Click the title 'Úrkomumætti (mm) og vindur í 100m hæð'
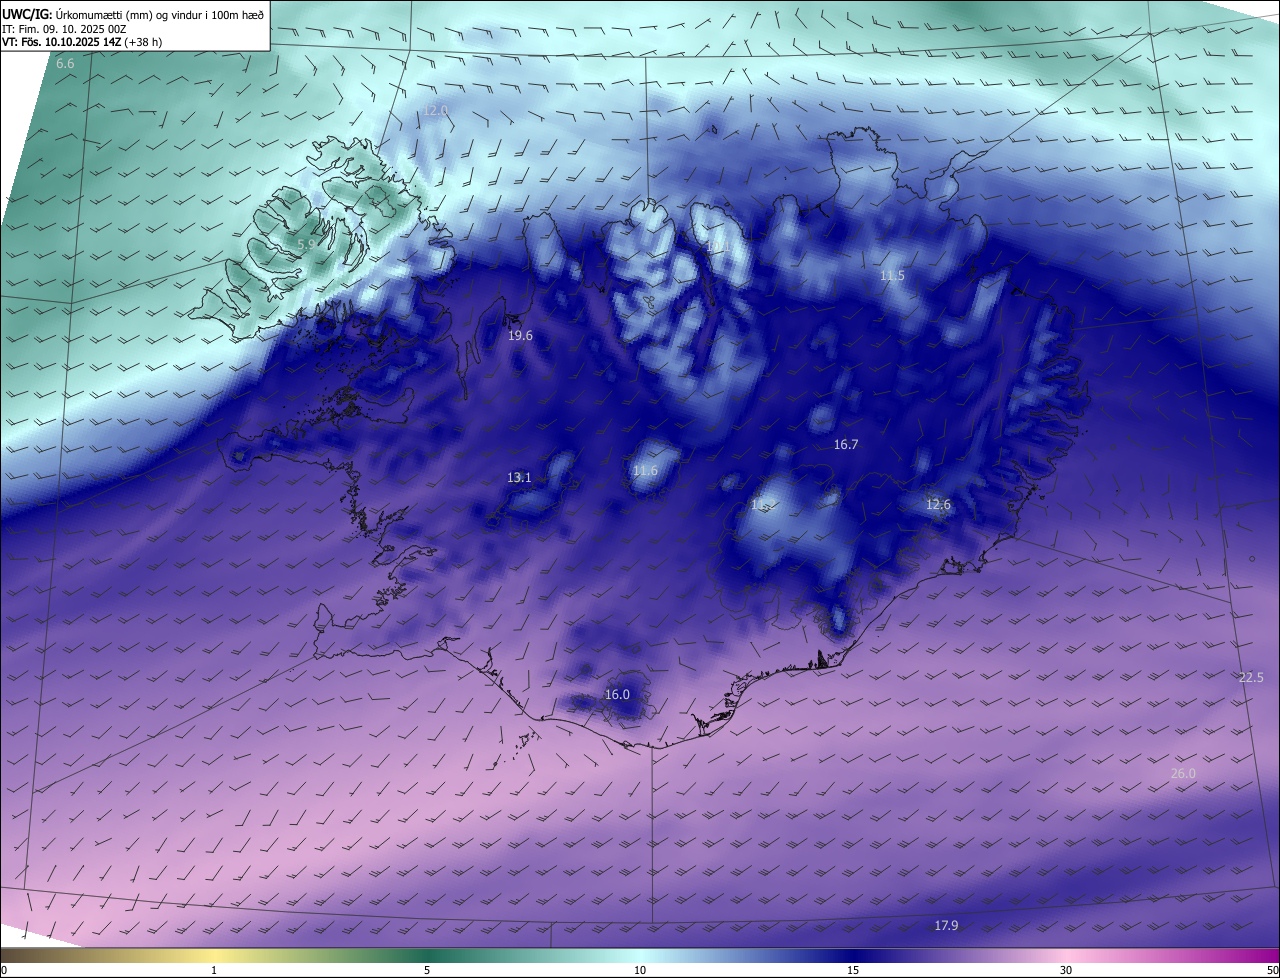The height and width of the screenshot is (978, 1280). coord(159,14)
